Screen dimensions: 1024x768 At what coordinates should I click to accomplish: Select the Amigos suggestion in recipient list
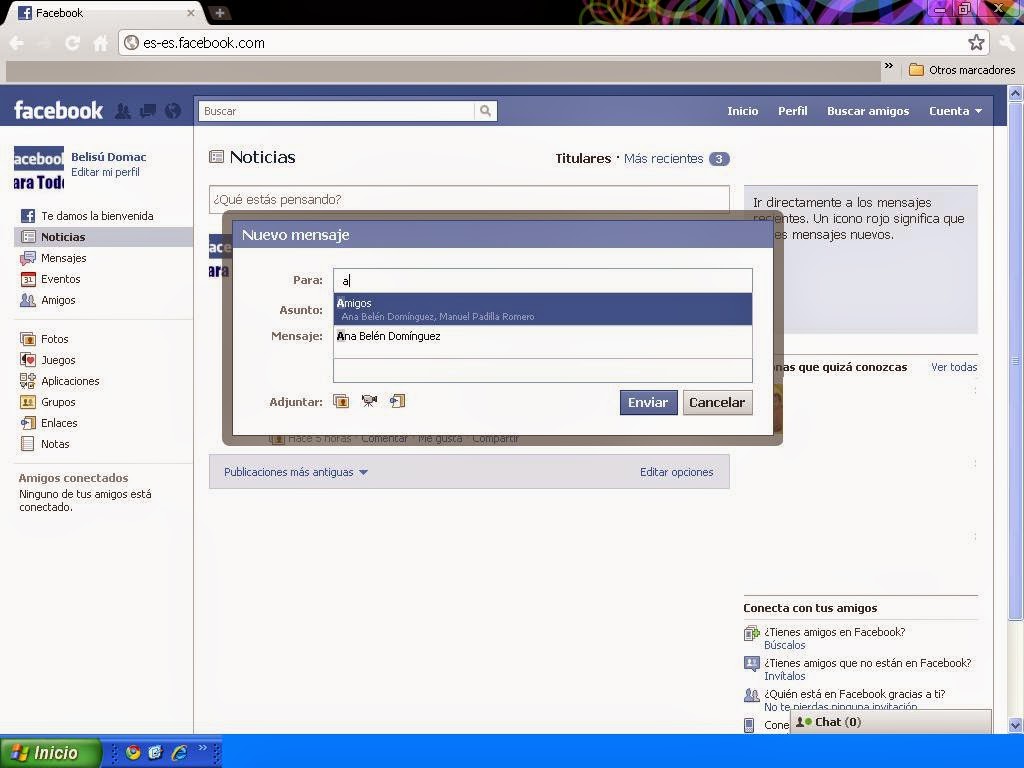pyautogui.click(x=543, y=309)
